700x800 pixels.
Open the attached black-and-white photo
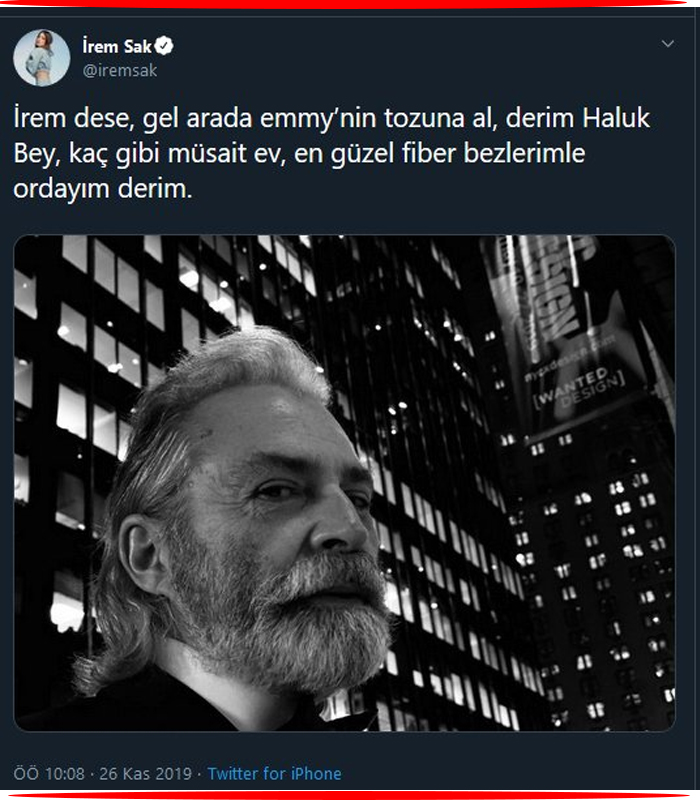344,483
